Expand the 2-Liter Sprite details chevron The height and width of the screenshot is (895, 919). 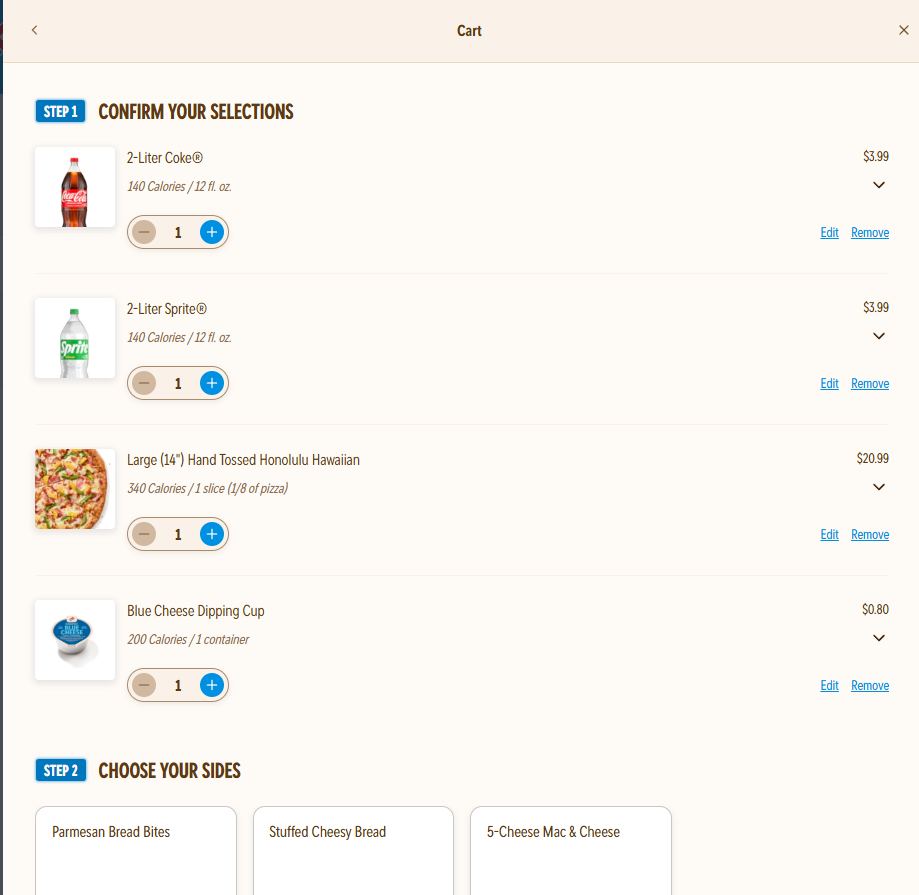pos(879,336)
